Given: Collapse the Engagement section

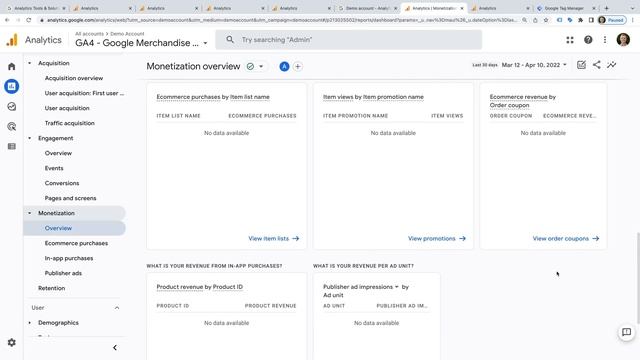Looking at the screenshot, I should (x=29, y=138).
